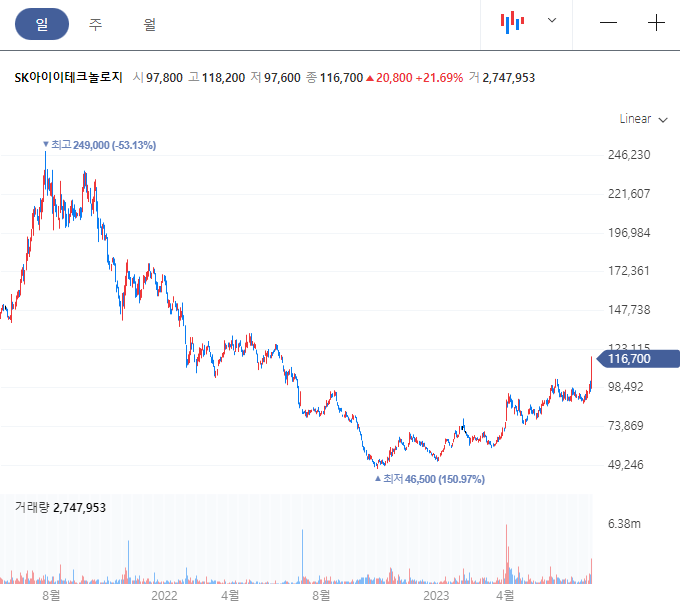Select the daily (일) chart tab
The image size is (686, 605).
pyautogui.click(x=41, y=24)
